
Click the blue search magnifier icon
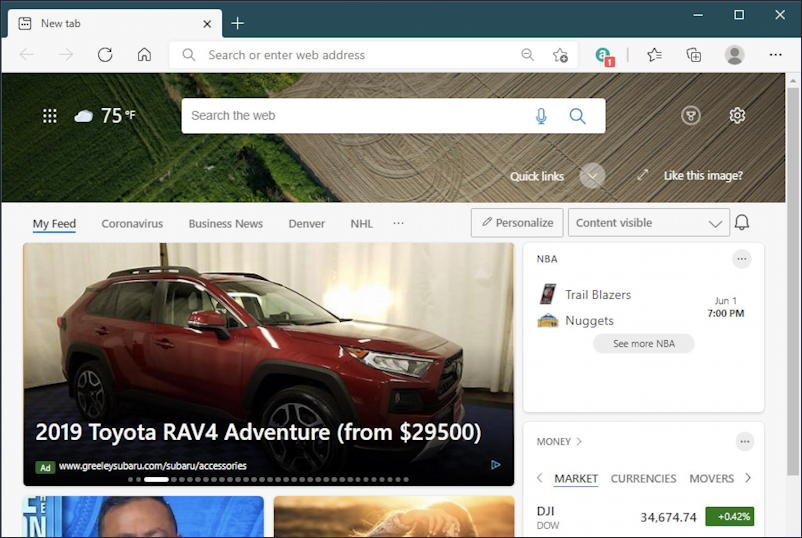(577, 116)
